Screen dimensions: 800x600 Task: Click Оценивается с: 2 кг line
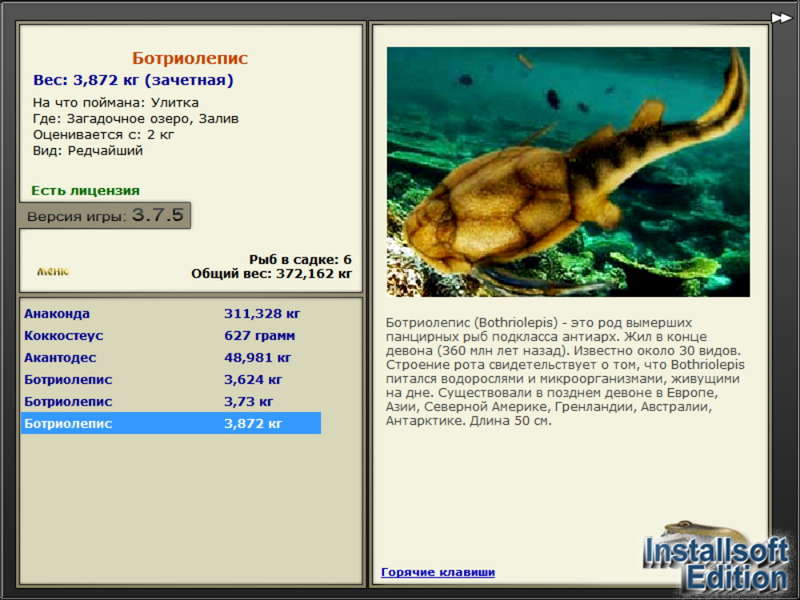click(104, 135)
